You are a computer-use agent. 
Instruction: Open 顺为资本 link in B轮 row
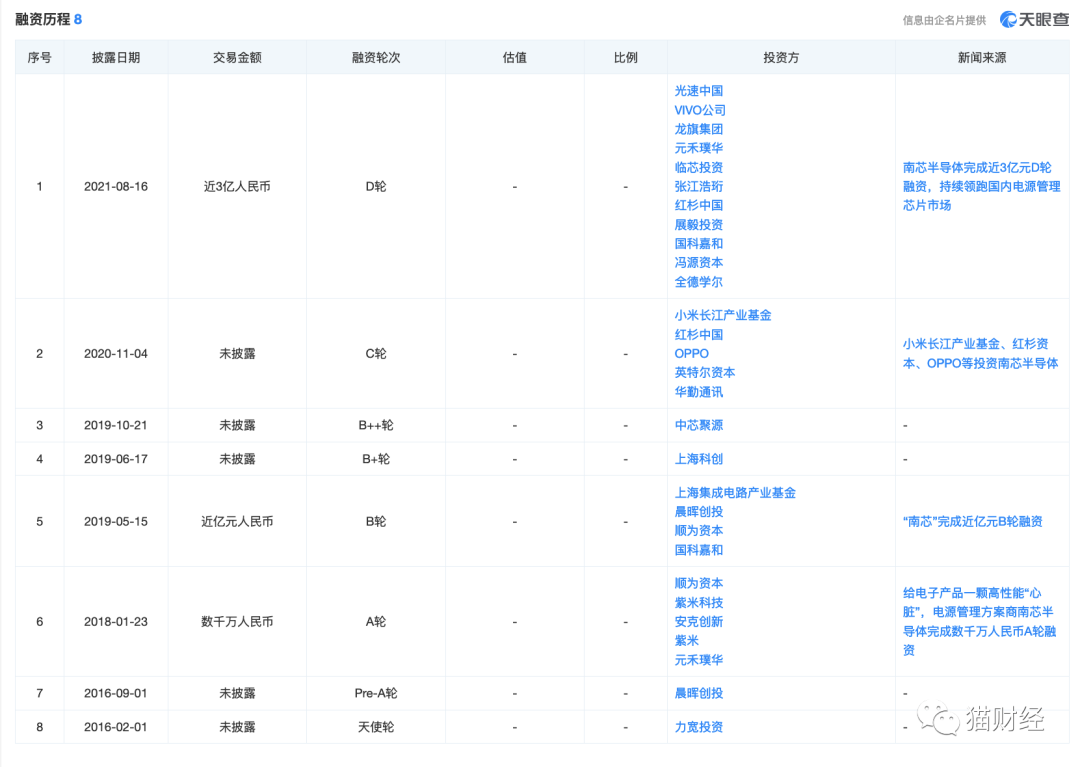pyautogui.click(x=698, y=531)
